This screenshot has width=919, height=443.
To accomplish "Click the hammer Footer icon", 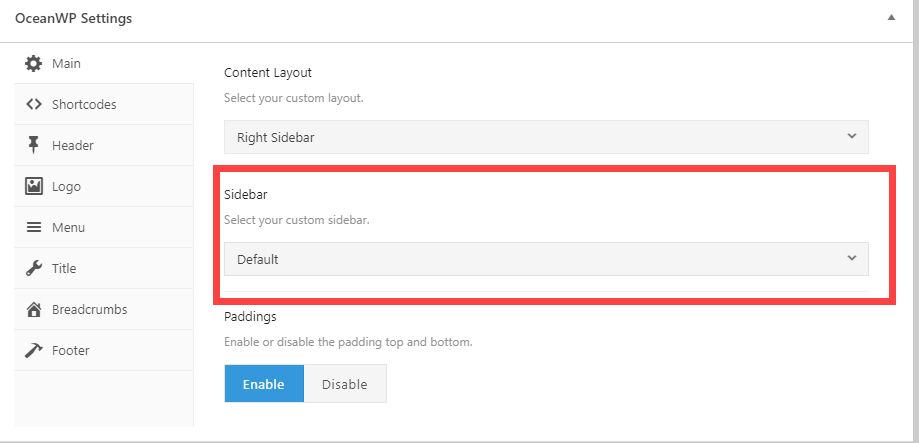I will click(33, 350).
